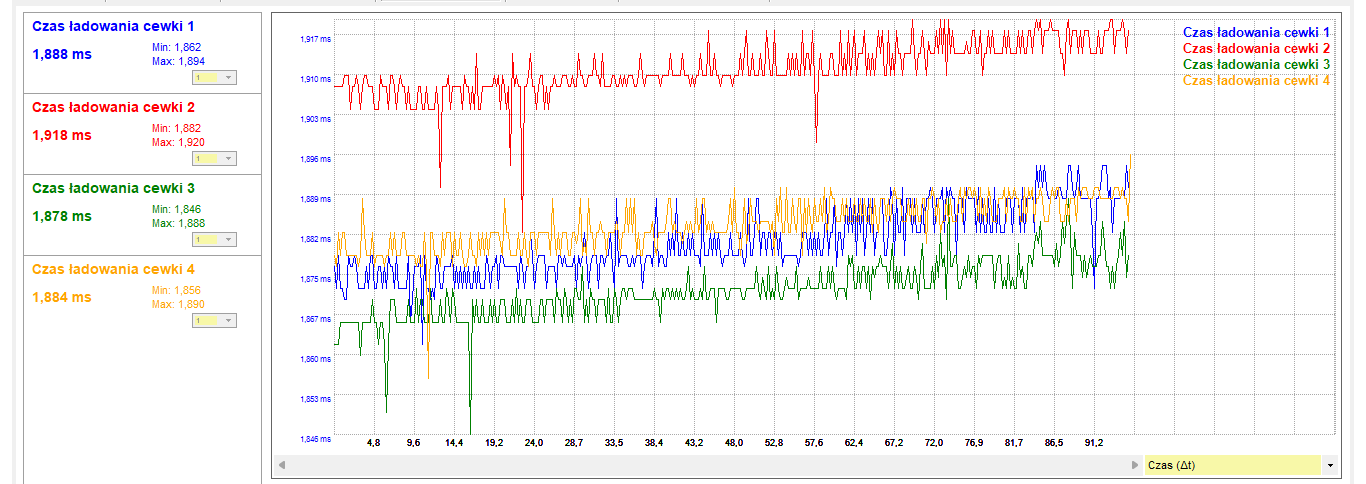Open the dropdown under Czas ładowania cewki 2
Screen dimensions: 1366x484
click(x=214, y=158)
